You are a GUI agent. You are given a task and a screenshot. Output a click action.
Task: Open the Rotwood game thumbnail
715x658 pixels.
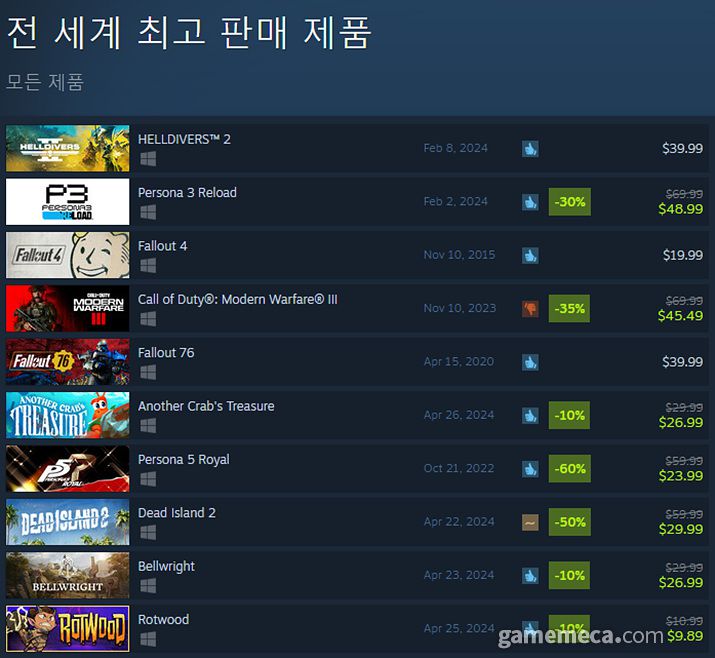(67, 628)
